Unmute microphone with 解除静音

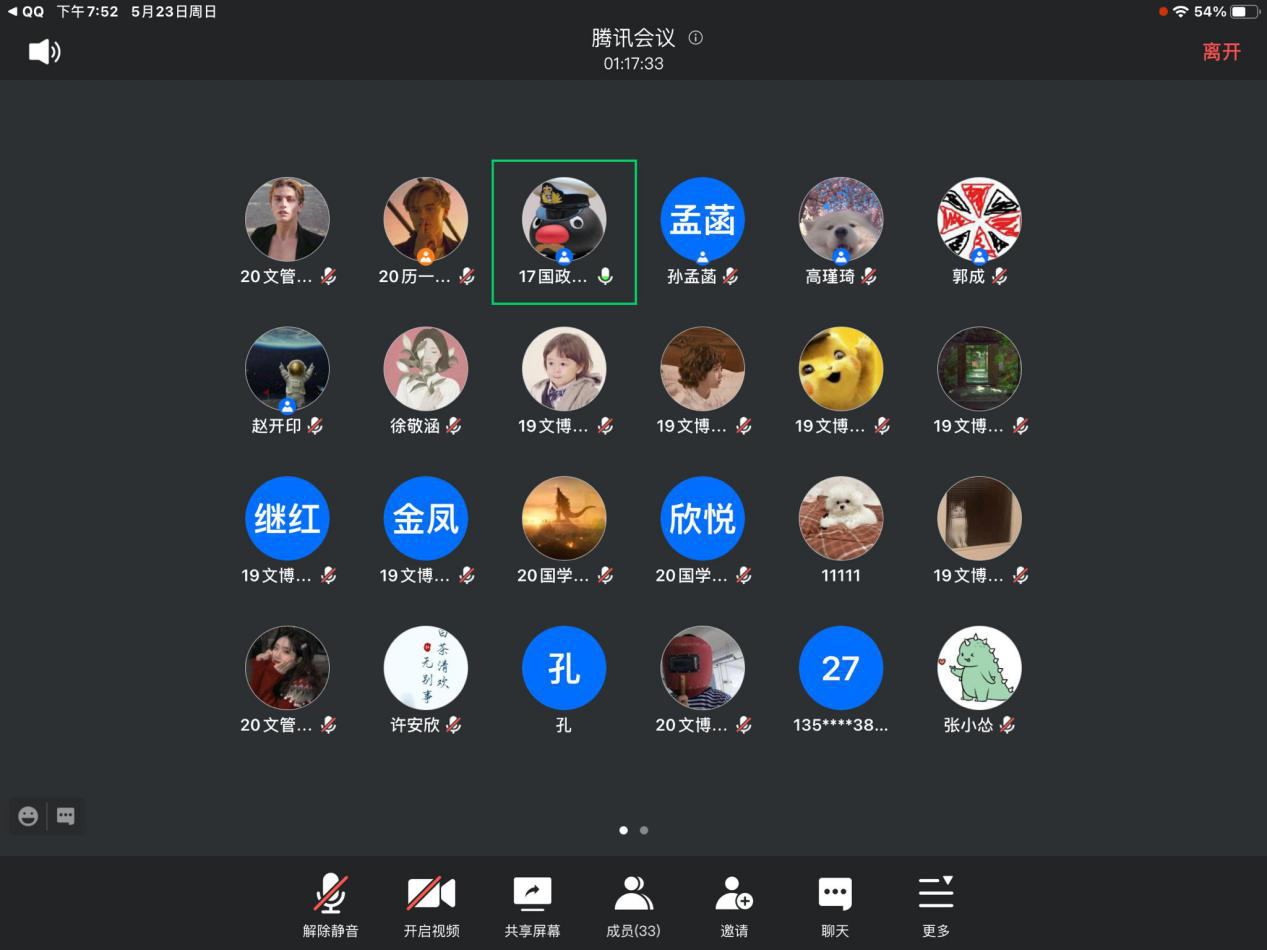[331, 905]
